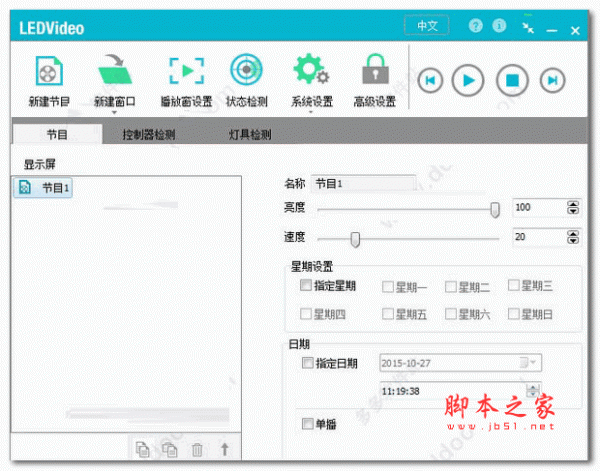Viewport: 600px width, 471px height.
Task: Enable the 指定日期 checkbox
Action: [308, 362]
